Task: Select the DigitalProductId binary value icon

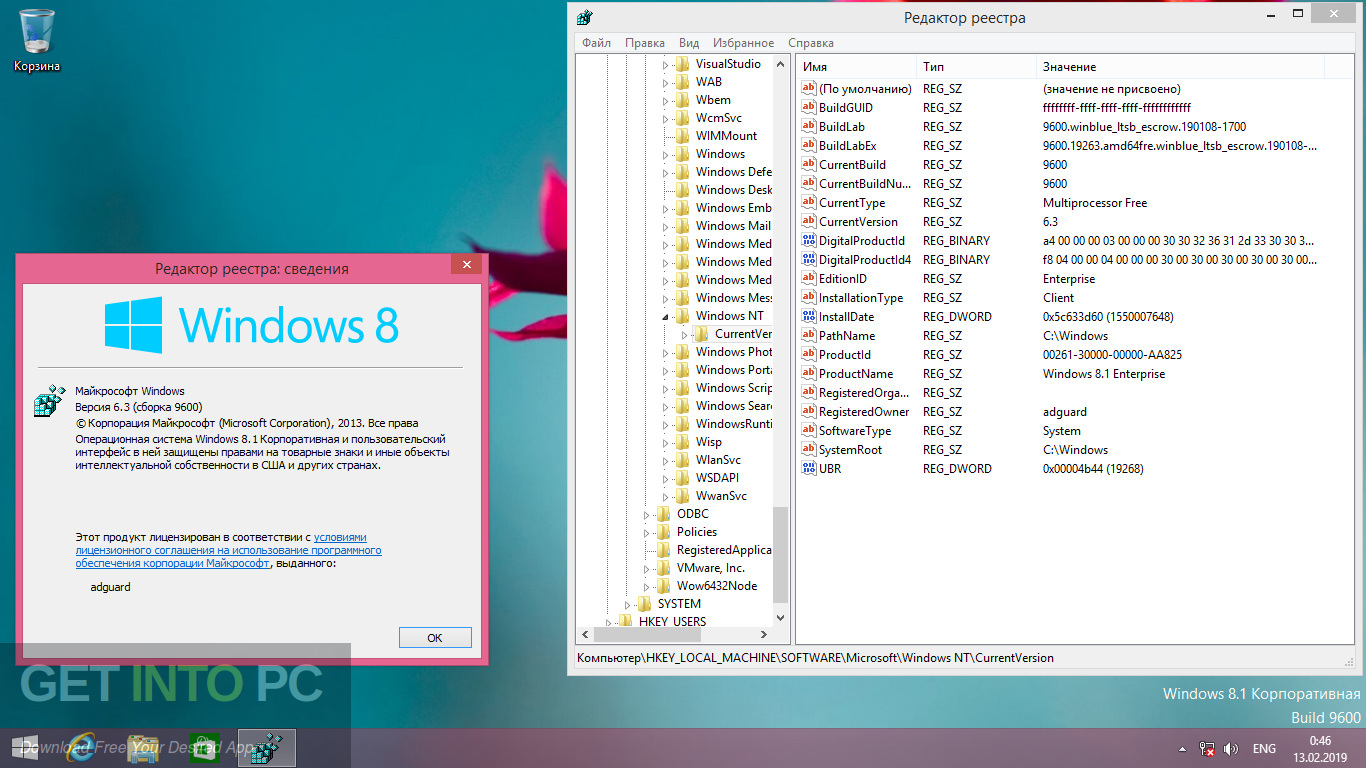Action: pos(809,241)
